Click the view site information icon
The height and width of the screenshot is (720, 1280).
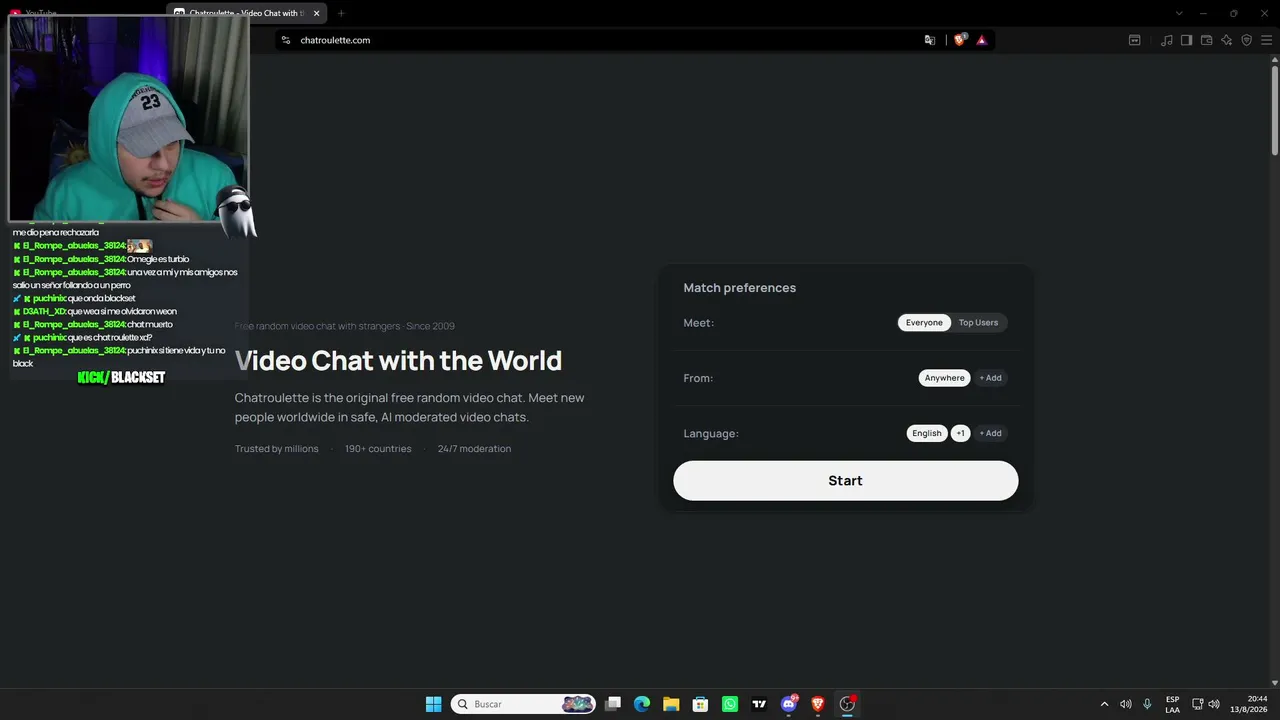pos(286,40)
